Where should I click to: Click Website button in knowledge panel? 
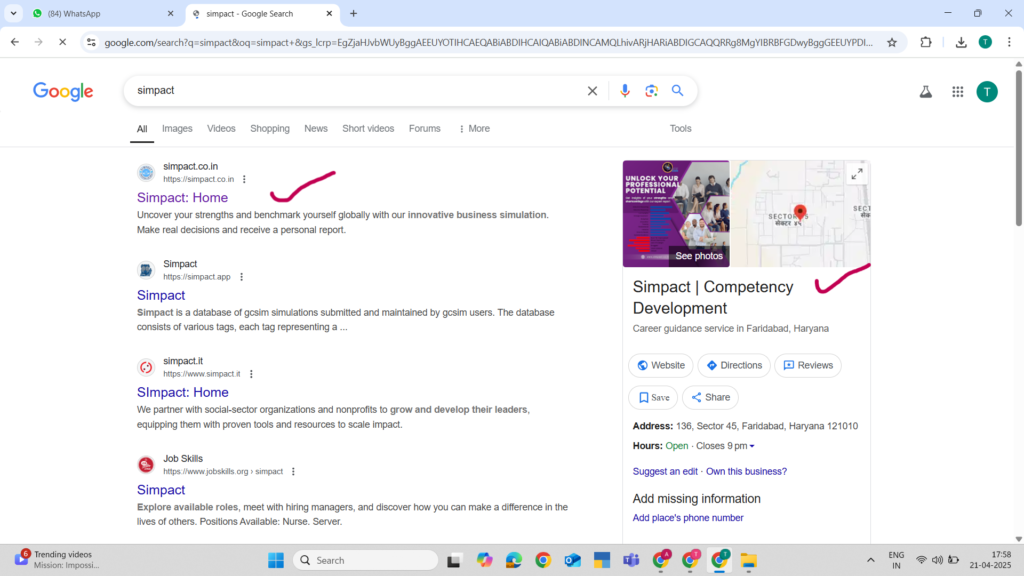click(660, 365)
